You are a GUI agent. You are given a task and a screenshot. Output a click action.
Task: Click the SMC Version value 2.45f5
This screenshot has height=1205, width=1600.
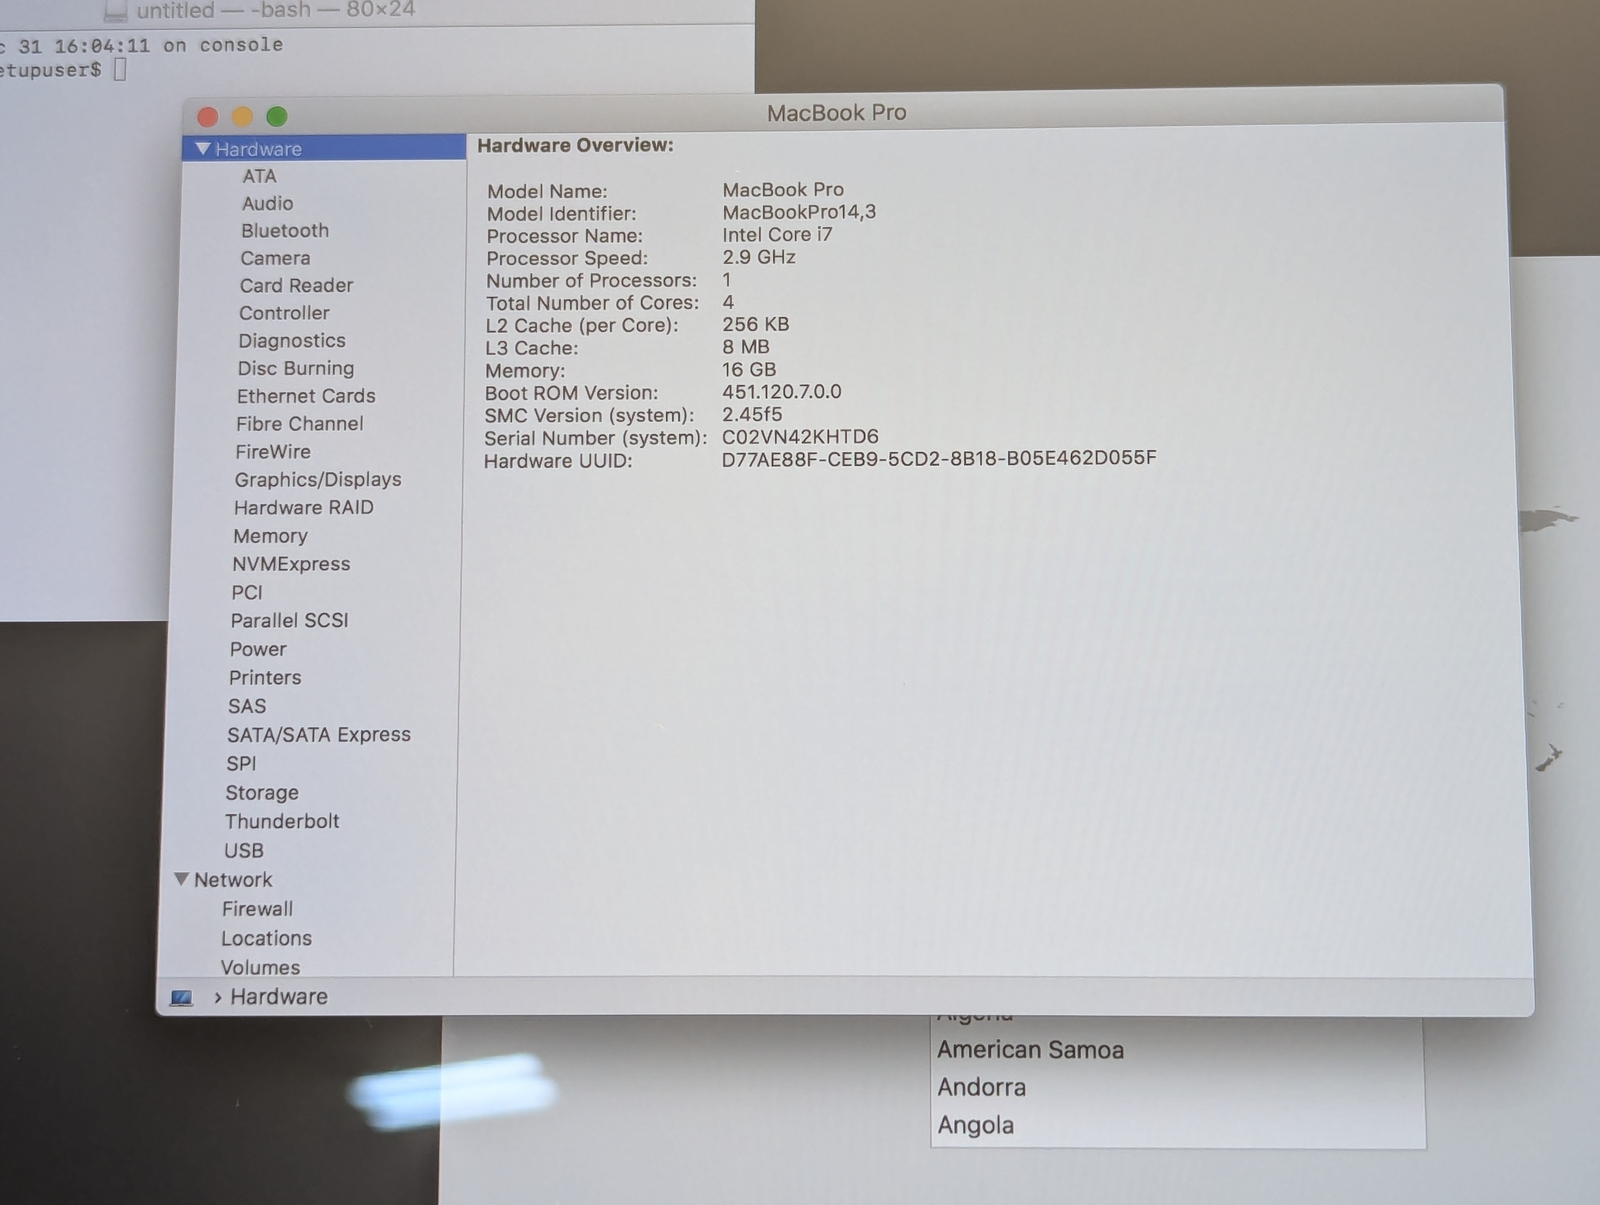point(752,414)
